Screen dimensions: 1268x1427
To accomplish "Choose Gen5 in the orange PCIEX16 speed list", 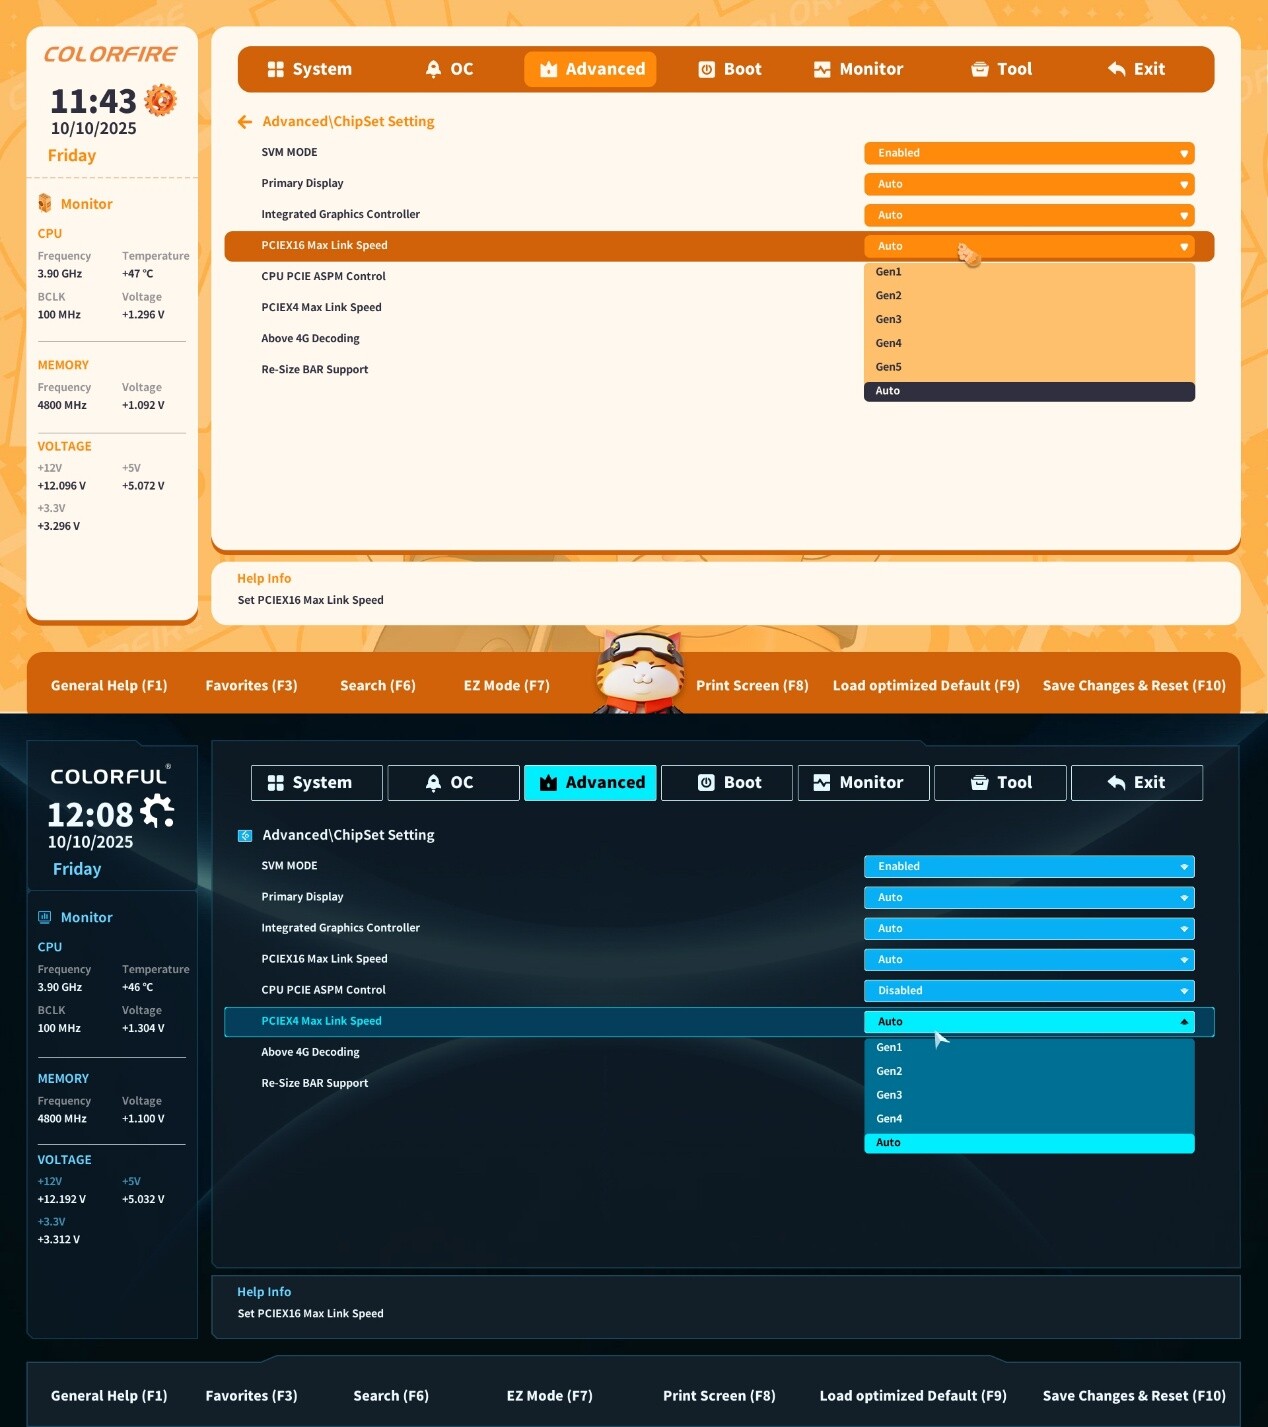I will (x=889, y=367).
